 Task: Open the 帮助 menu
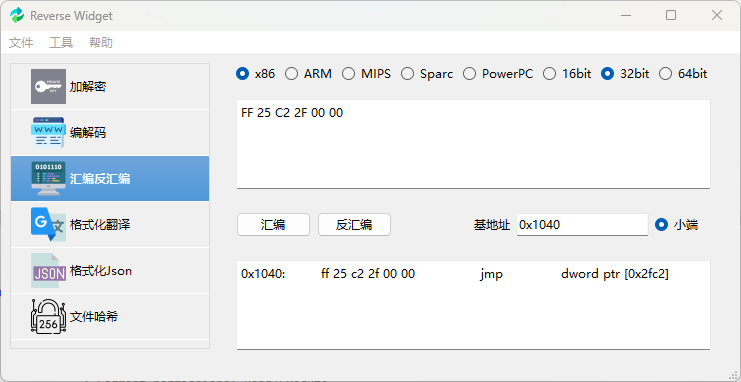[x=101, y=43]
